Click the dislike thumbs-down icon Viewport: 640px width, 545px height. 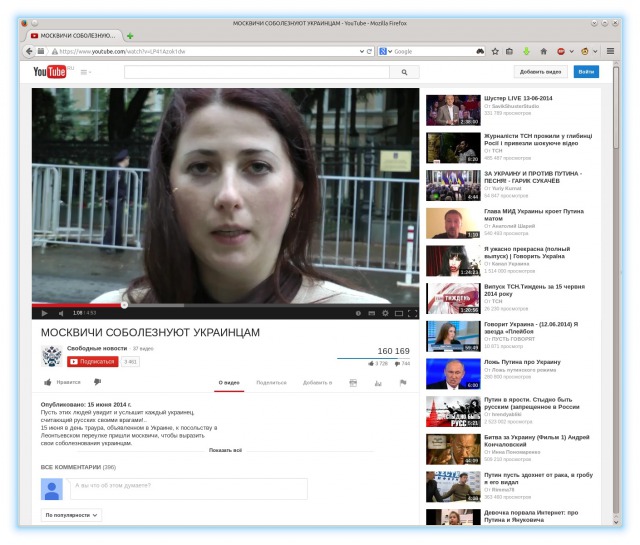97,382
